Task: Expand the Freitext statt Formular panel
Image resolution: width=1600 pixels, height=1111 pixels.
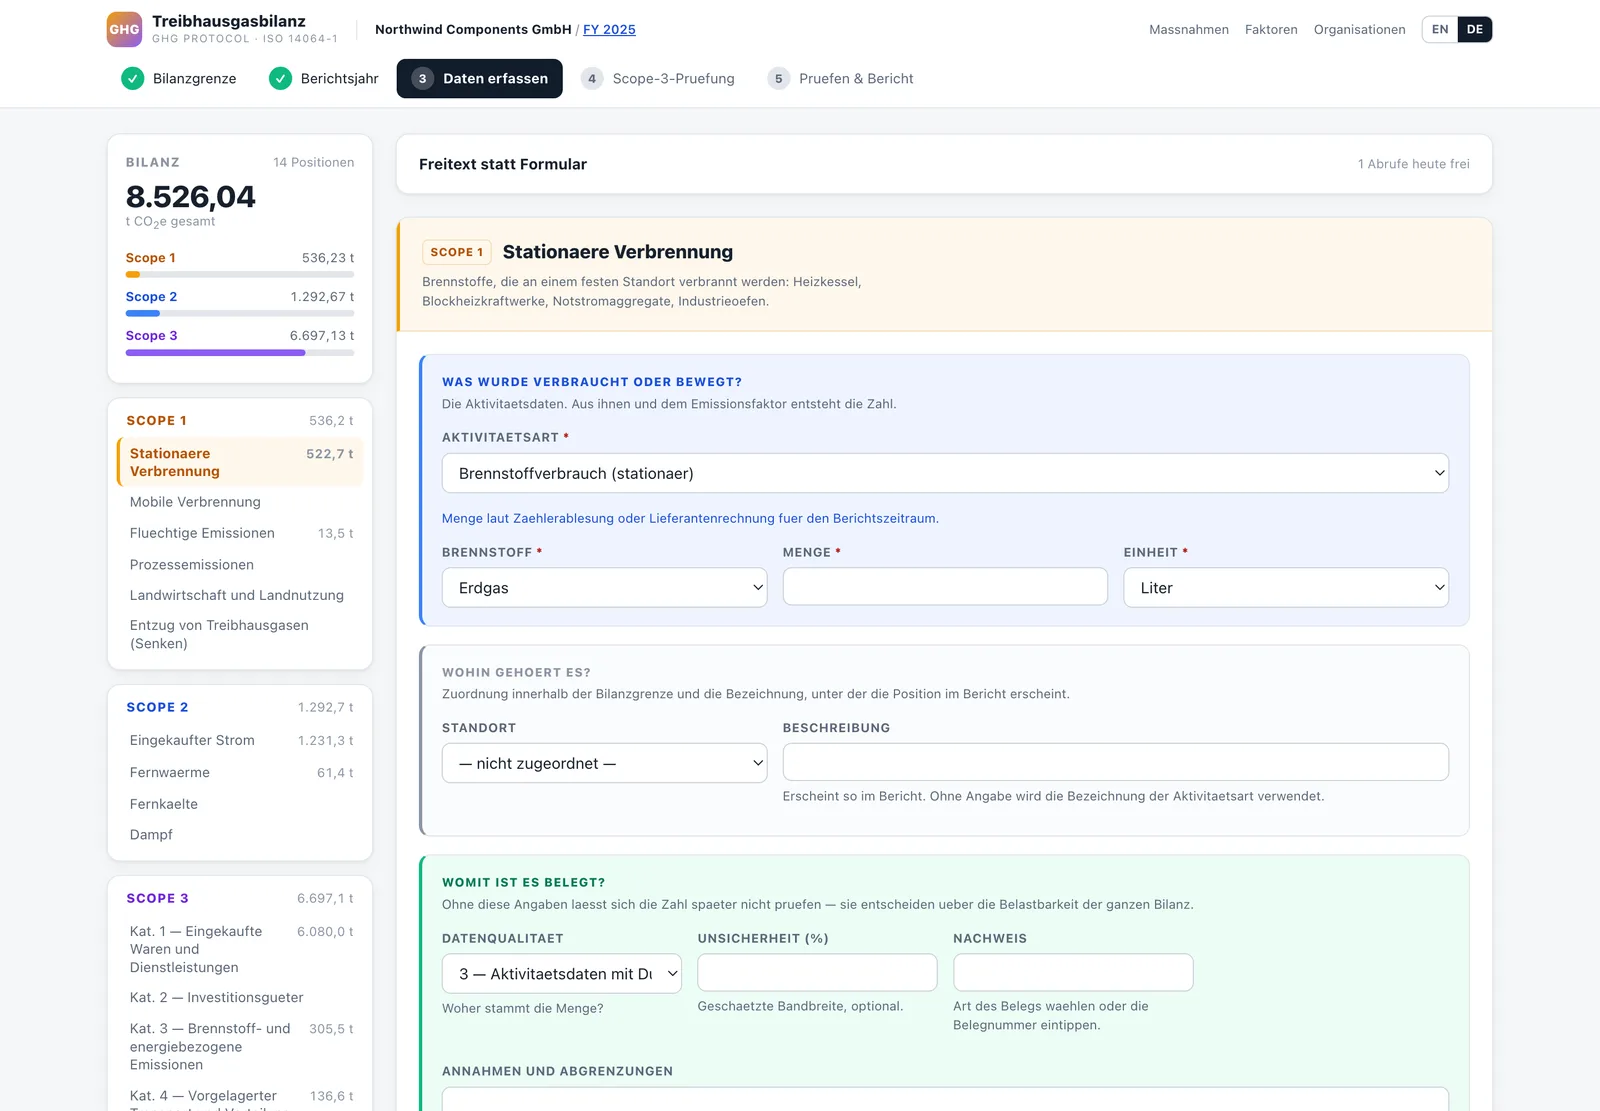Action: (944, 164)
